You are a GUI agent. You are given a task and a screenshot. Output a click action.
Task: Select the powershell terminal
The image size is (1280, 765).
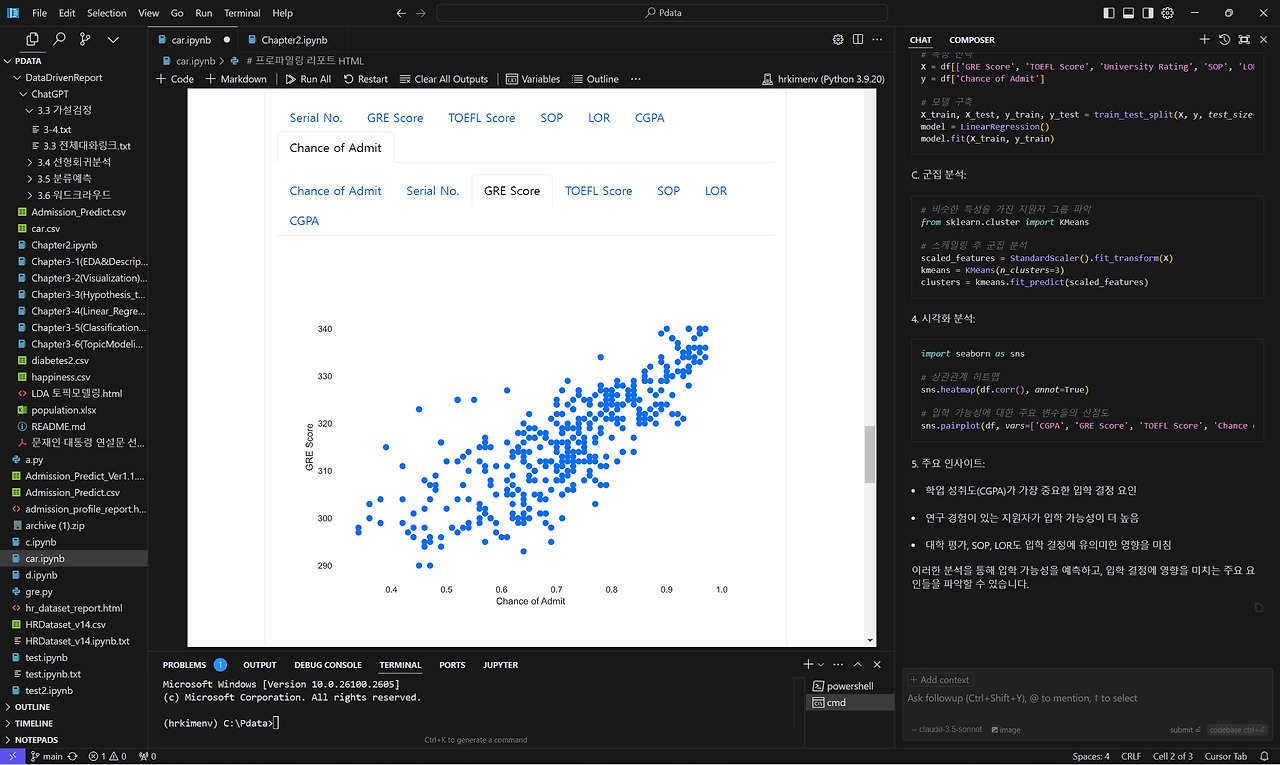[x=849, y=686]
